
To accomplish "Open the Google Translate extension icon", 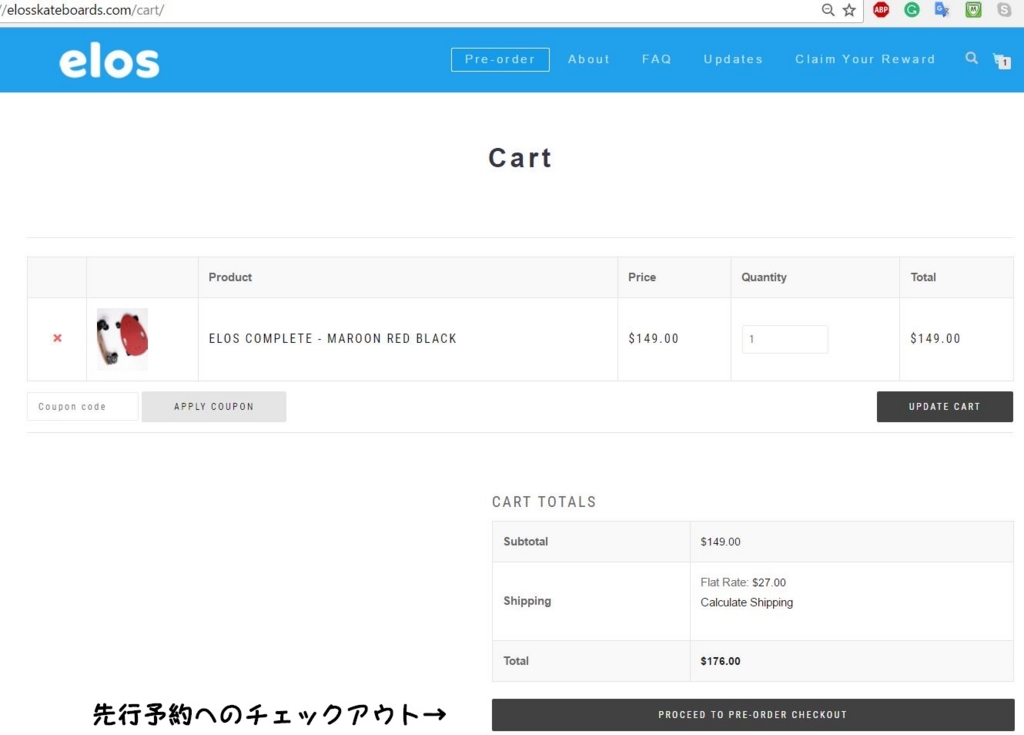I will [x=942, y=9].
